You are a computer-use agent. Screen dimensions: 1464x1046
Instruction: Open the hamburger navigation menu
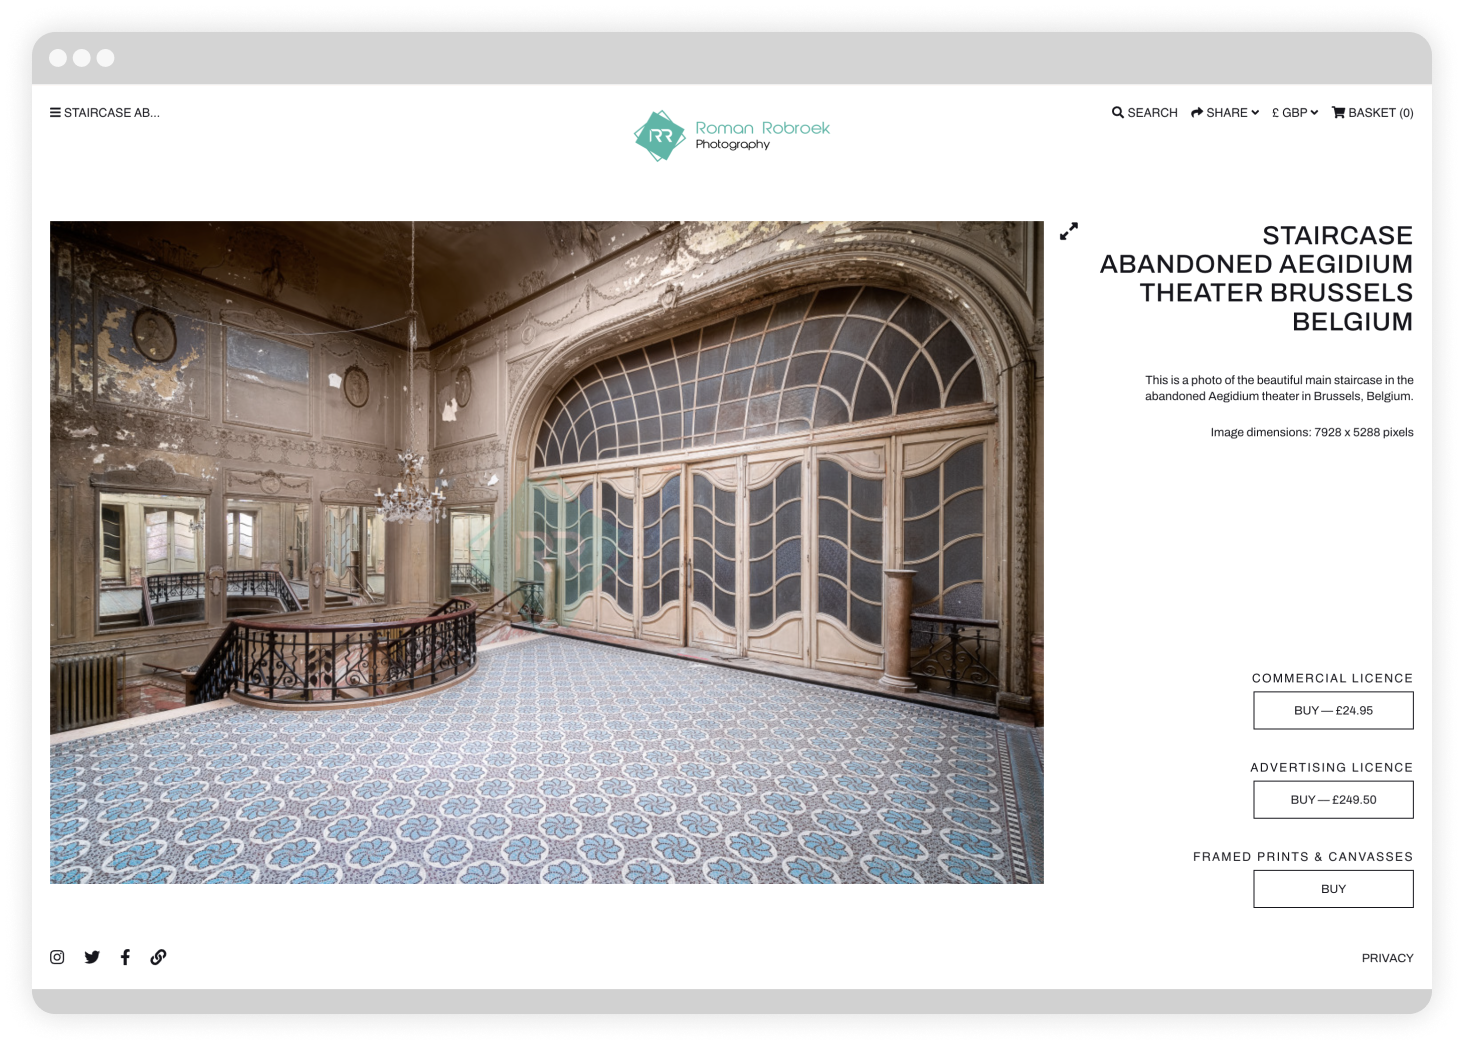pos(54,111)
